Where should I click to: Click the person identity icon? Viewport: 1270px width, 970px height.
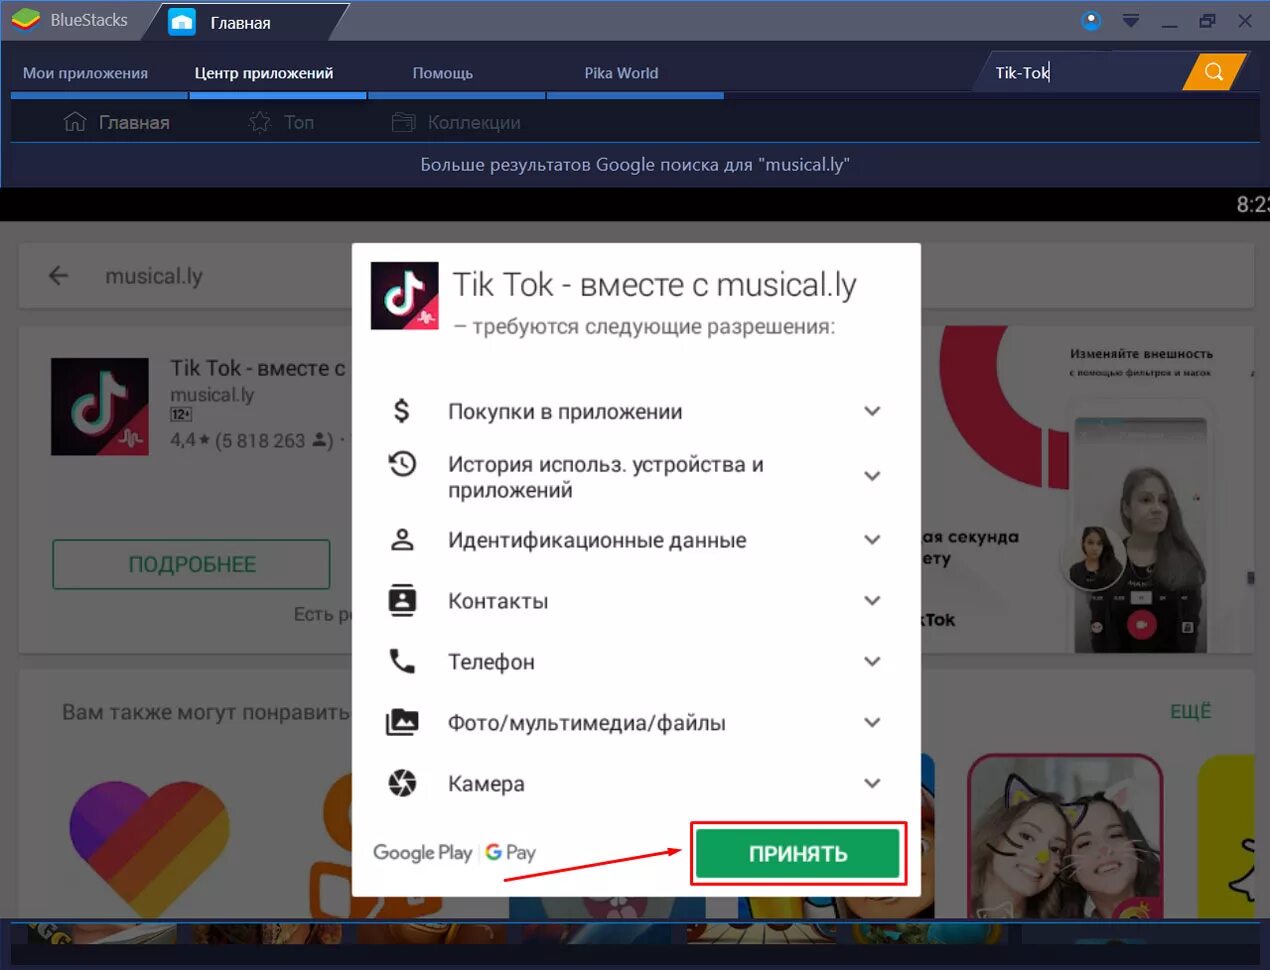pos(402,540)
